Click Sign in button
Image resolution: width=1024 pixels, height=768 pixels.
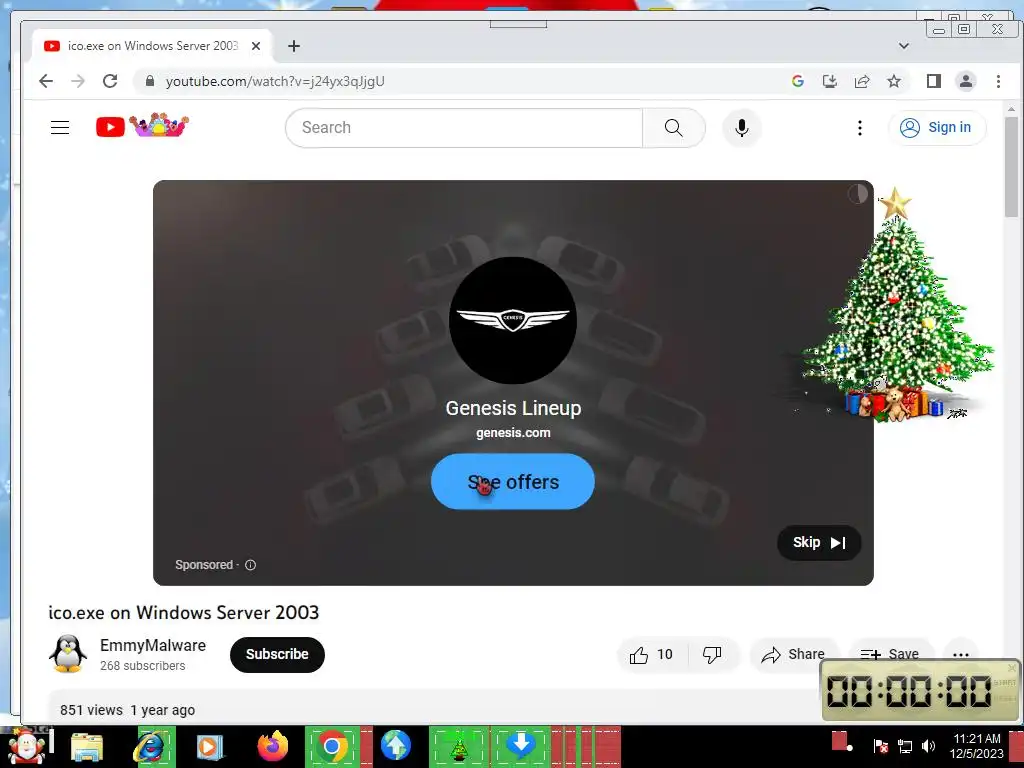pos(936,127)
